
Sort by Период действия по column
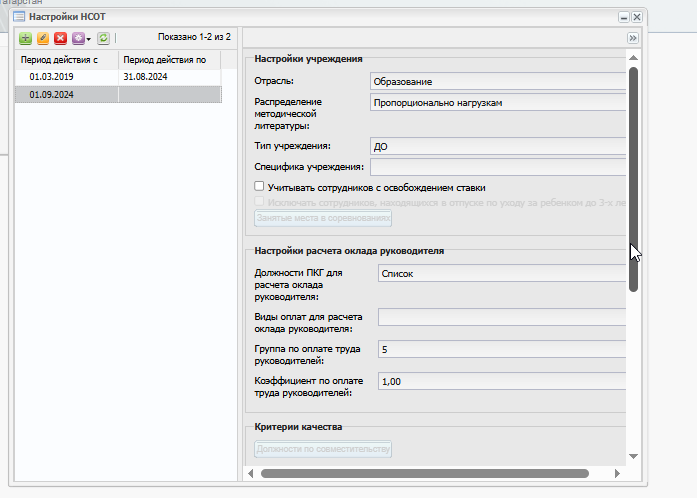(169, 60)
